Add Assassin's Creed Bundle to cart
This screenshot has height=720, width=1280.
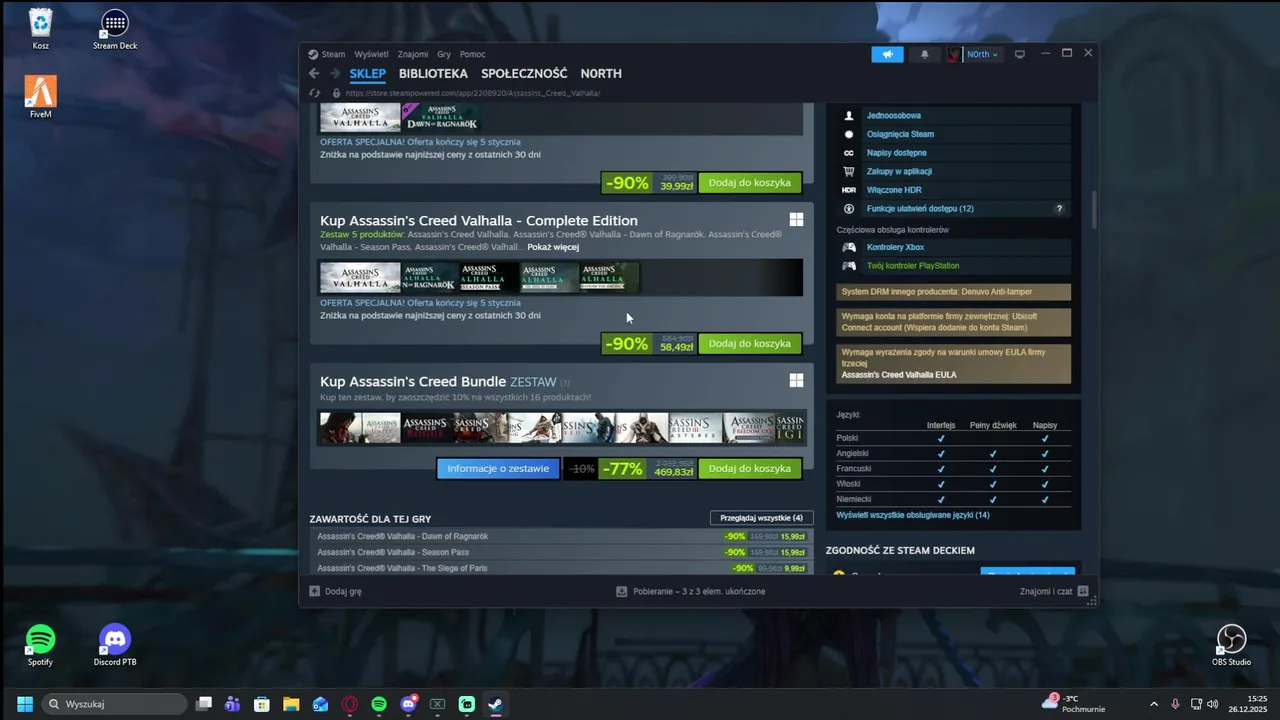[750, 468]
